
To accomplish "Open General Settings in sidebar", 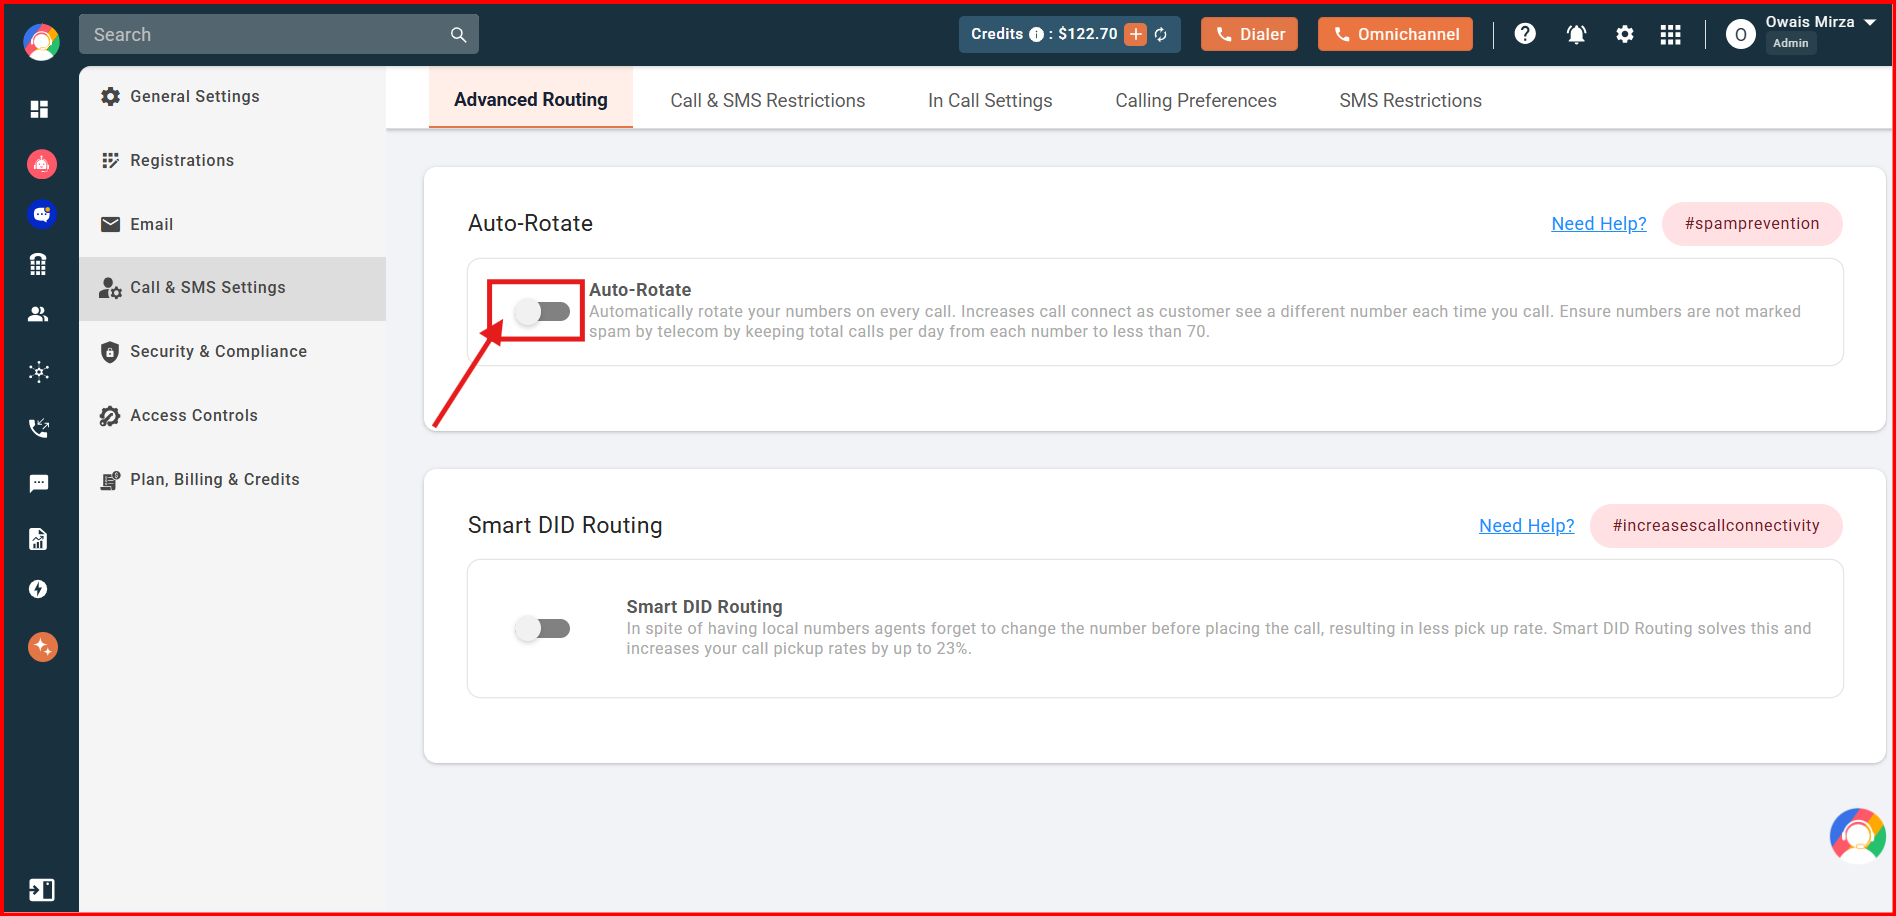I will click(x=232, y=97).
